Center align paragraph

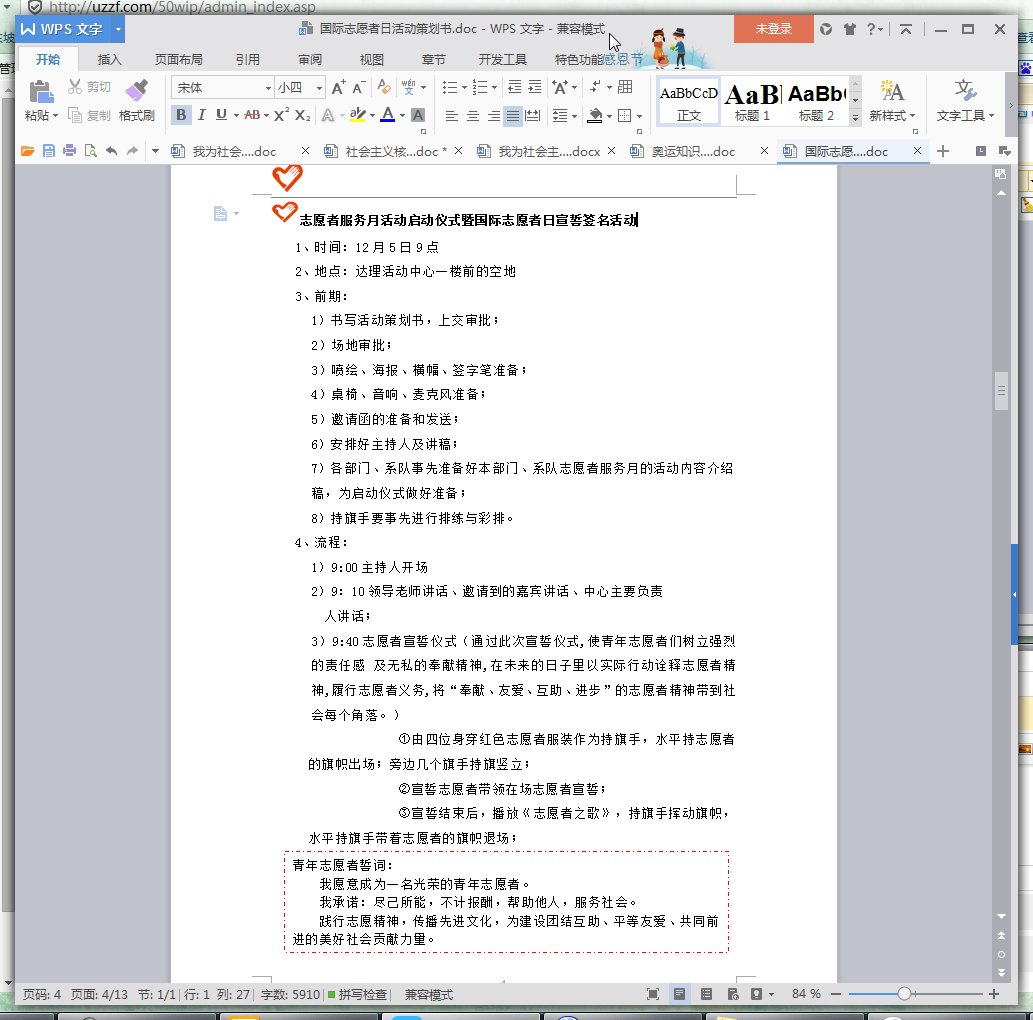tap(472, 116)
